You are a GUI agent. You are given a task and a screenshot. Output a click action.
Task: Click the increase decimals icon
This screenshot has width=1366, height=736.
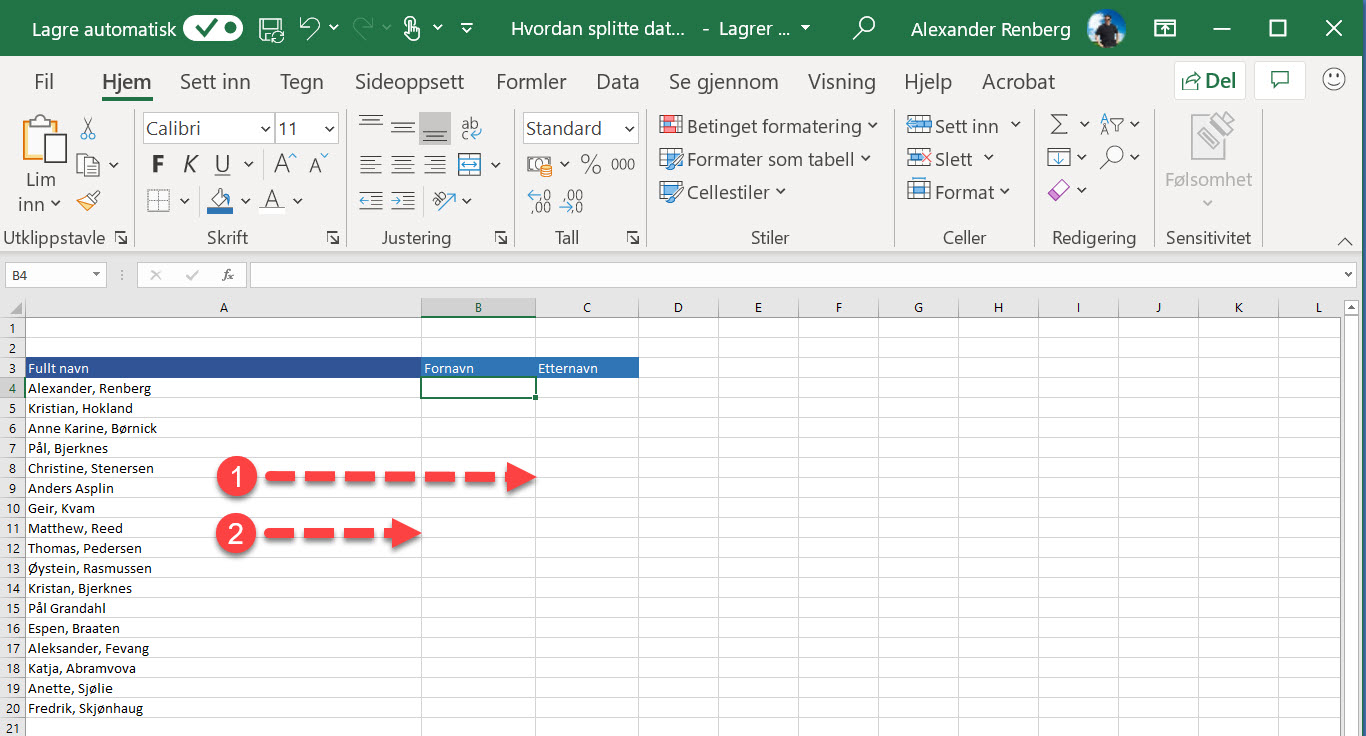point(541,201)
